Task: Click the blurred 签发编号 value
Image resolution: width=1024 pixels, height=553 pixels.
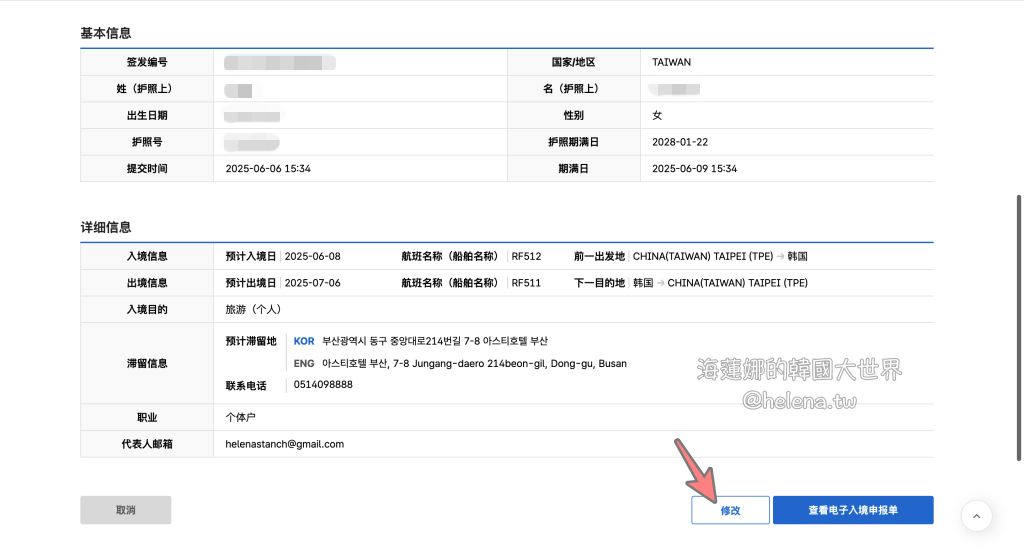Action: point(278,63)
